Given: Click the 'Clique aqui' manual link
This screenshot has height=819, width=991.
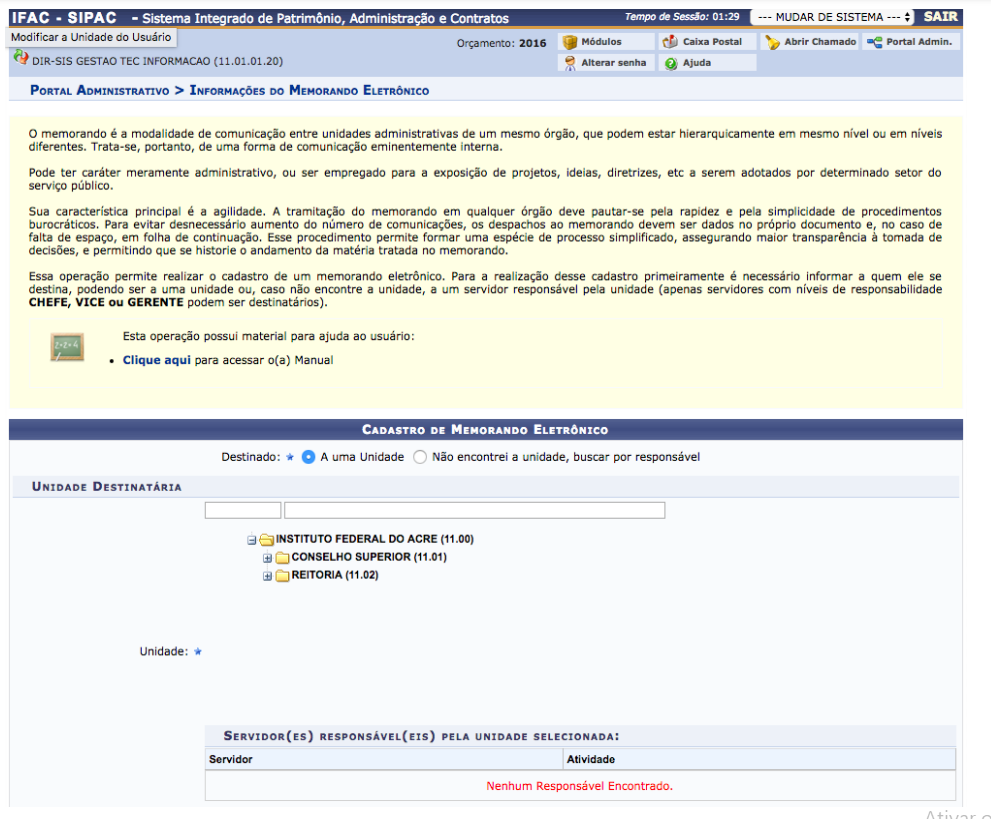Looking at the screenshot, I should point(157,360).
